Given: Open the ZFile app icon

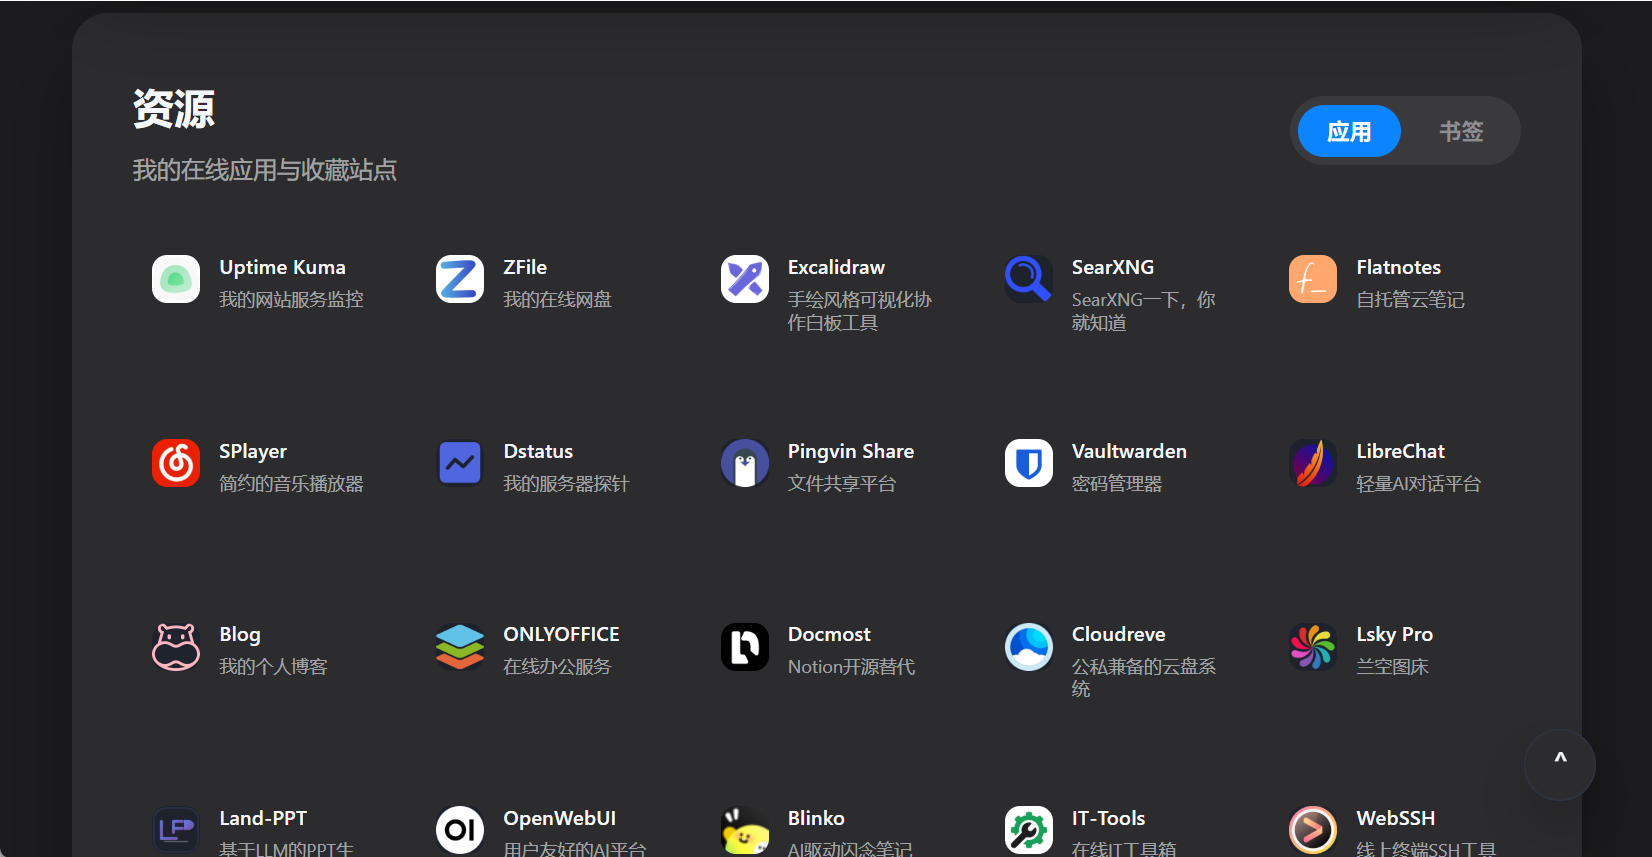Looking at the screenshot, I should coord(460,279).
